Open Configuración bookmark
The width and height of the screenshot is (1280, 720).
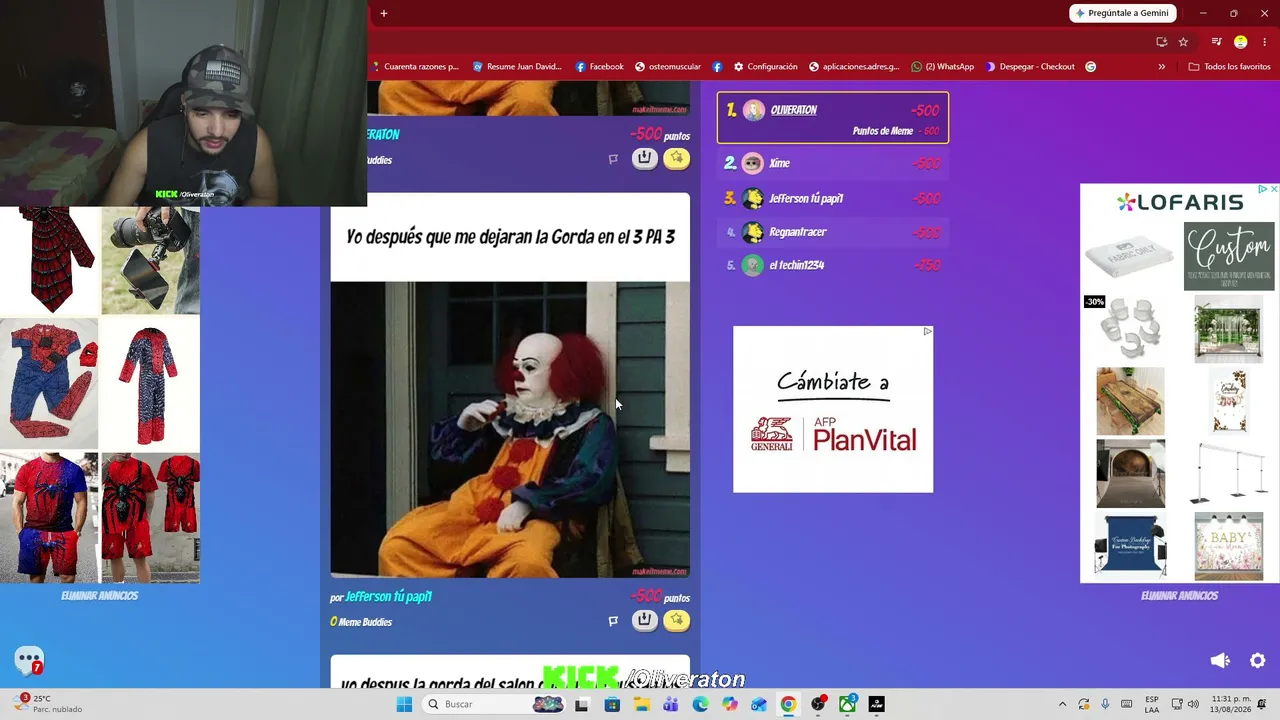[x=765, y=67]
